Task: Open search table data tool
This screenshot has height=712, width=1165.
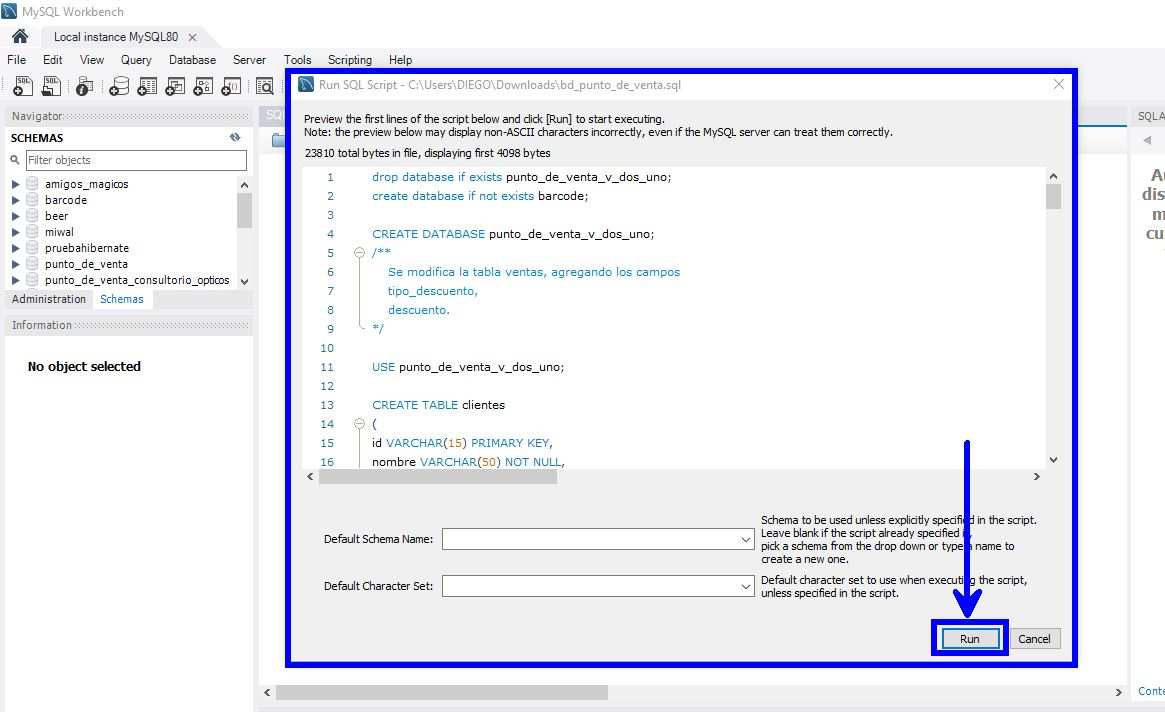Action: (265, 86)
